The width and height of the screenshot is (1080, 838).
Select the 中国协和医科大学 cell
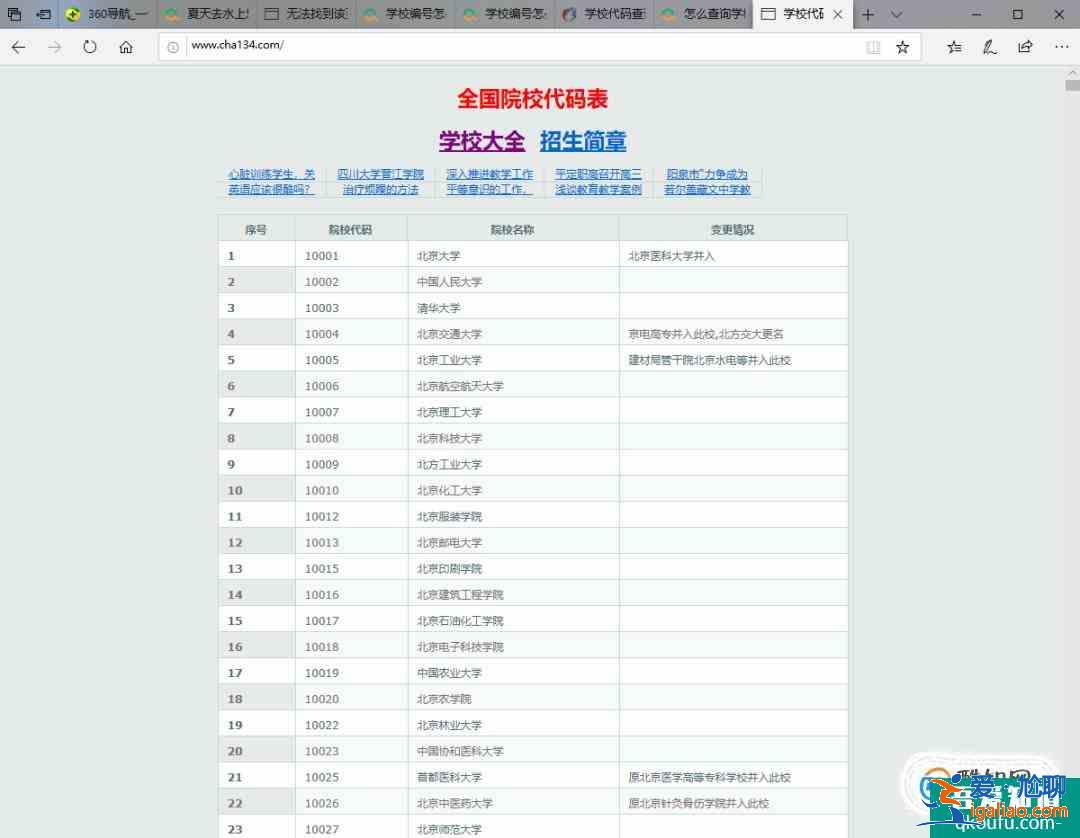click(512, 751)
